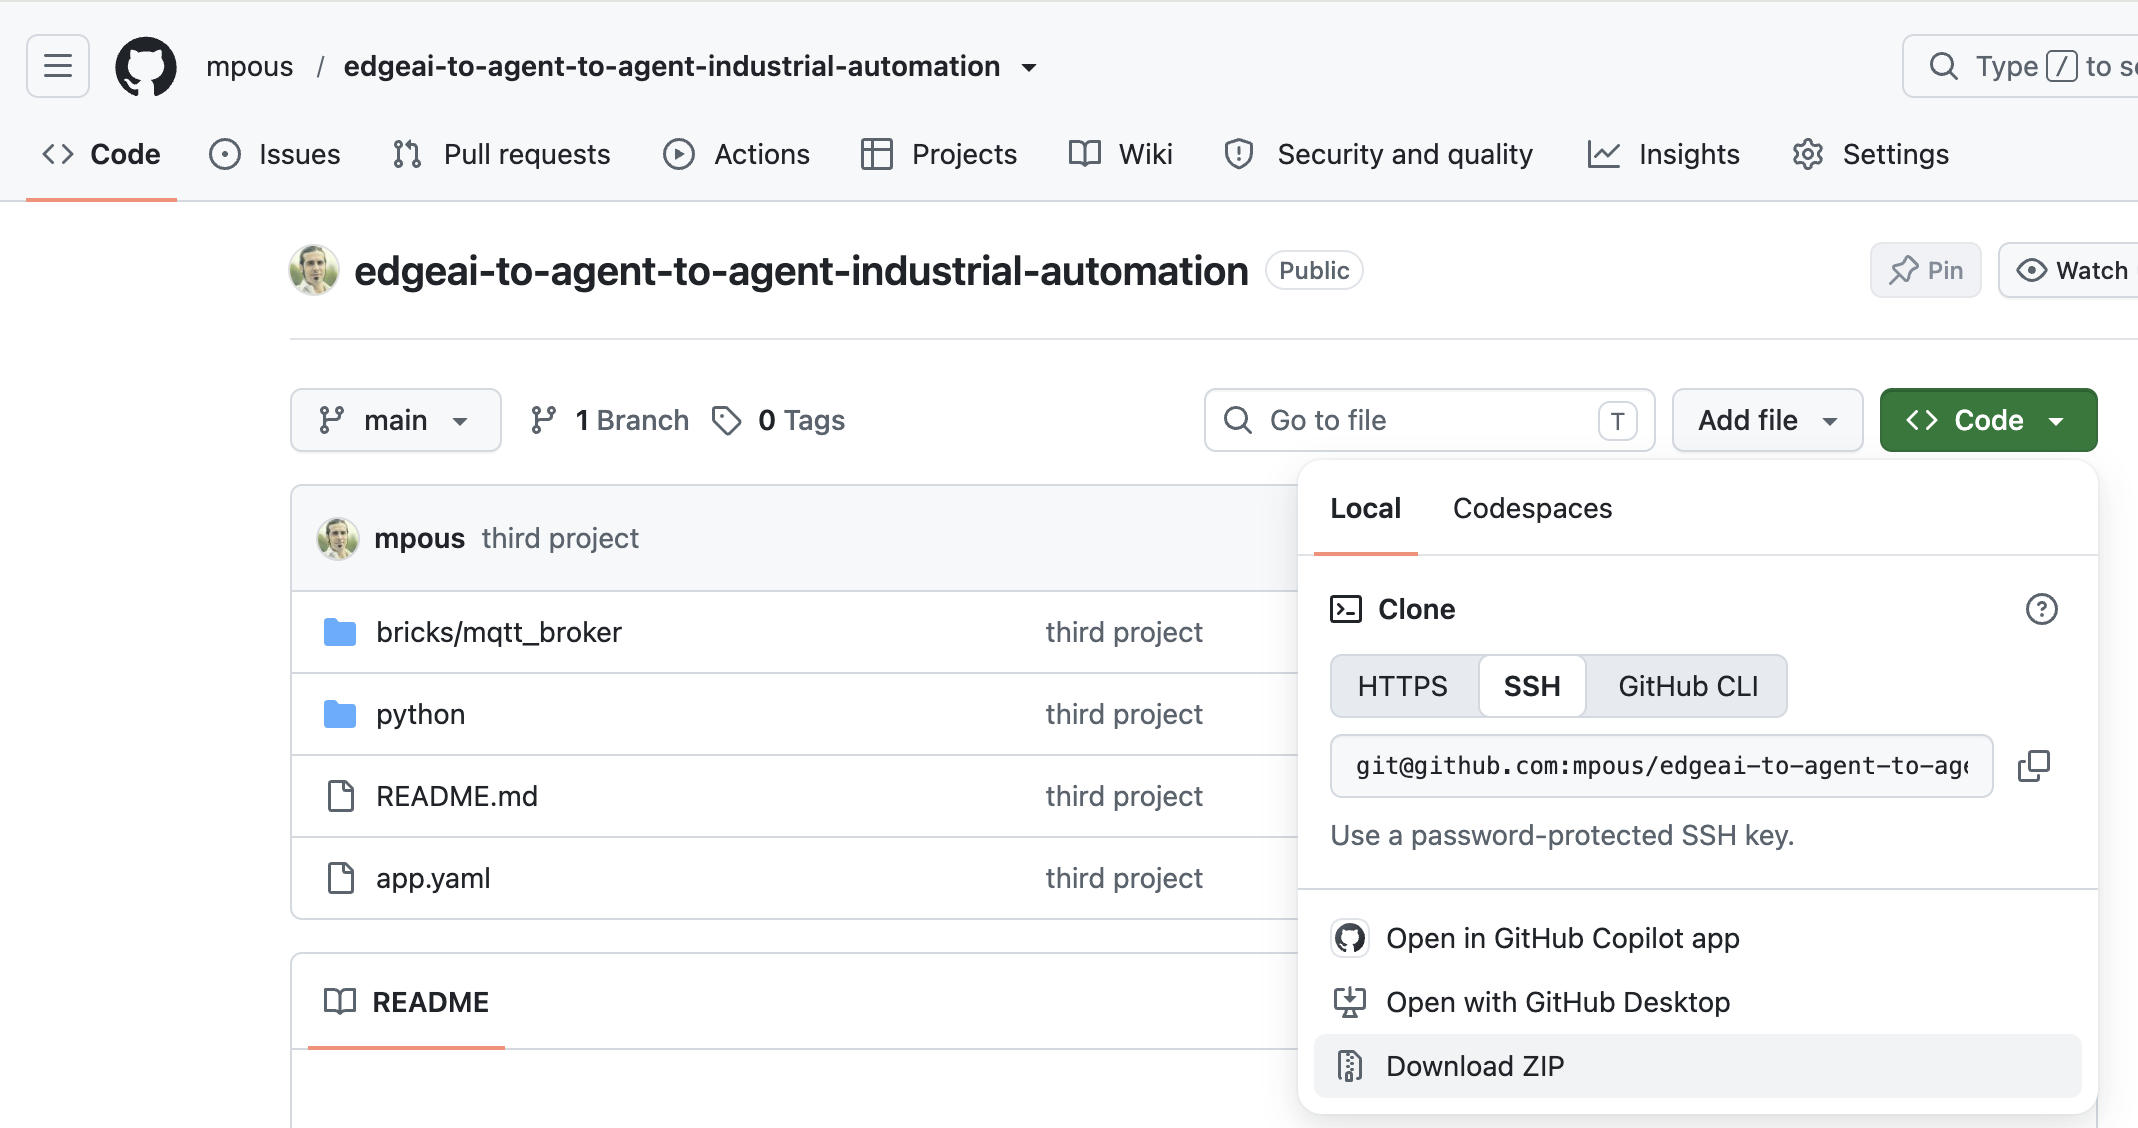Click the repository title heading
2138x1128 pixels.
pyautogui.click(x=801, y=271)
